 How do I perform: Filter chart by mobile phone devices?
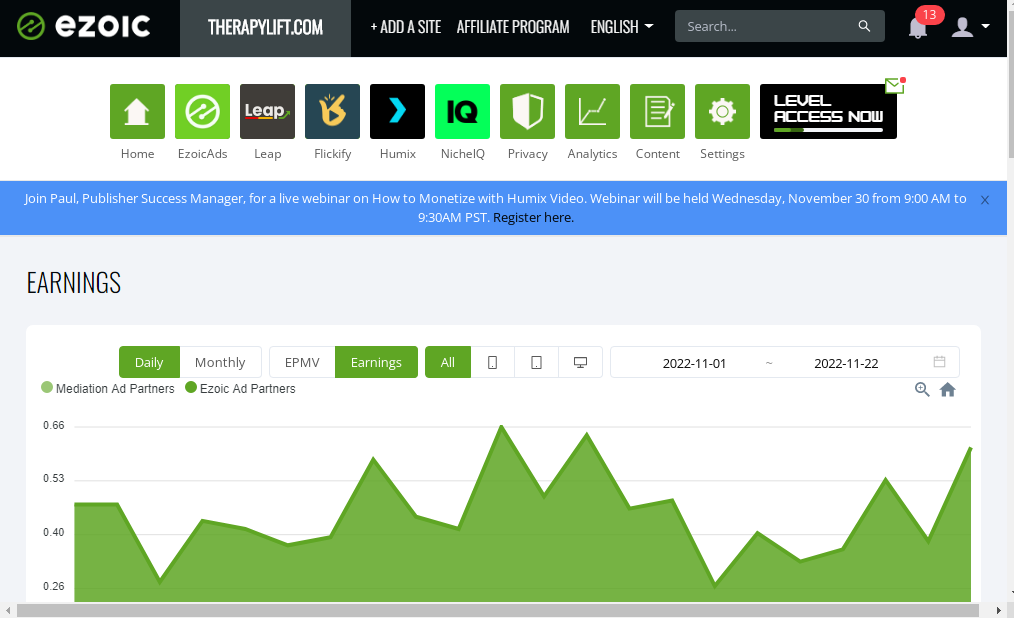(x=492, y=362)
